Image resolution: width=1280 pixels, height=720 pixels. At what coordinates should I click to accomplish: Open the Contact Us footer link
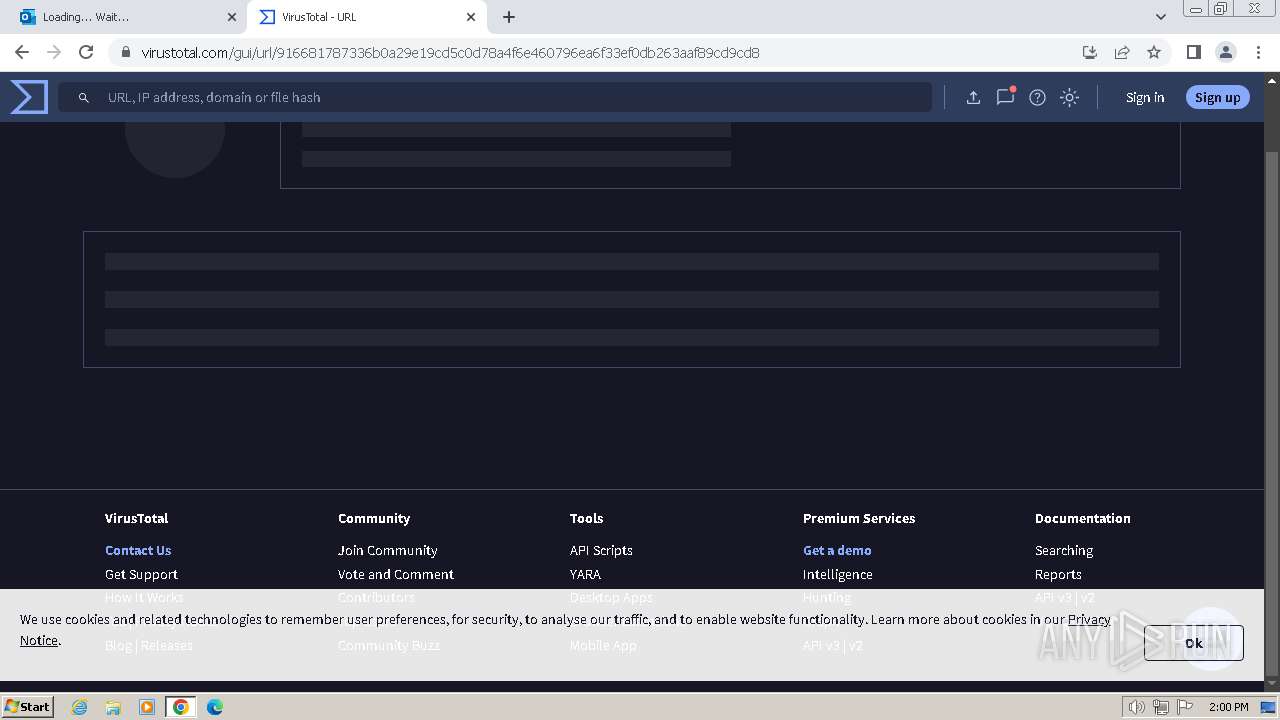point(138,550)
